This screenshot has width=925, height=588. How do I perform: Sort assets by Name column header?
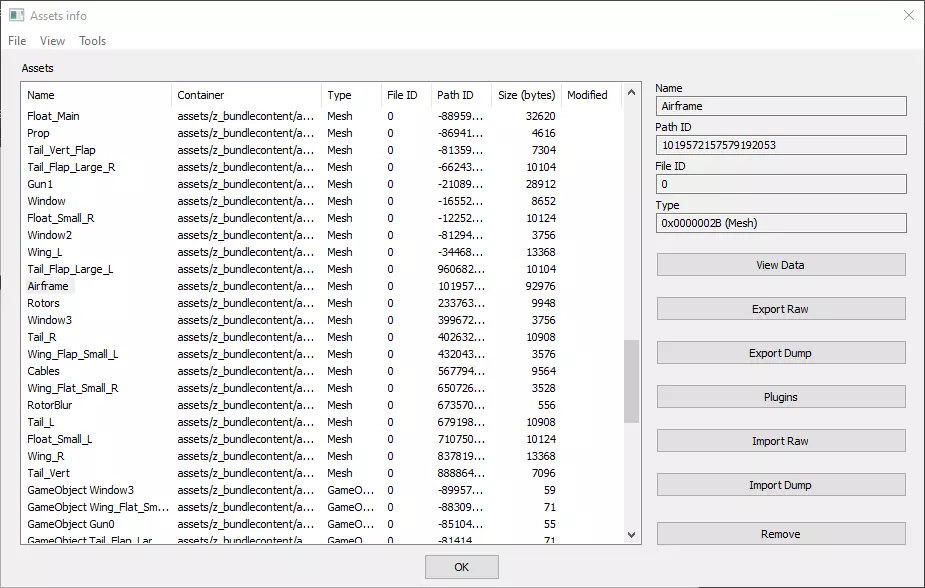coord(96,95)
